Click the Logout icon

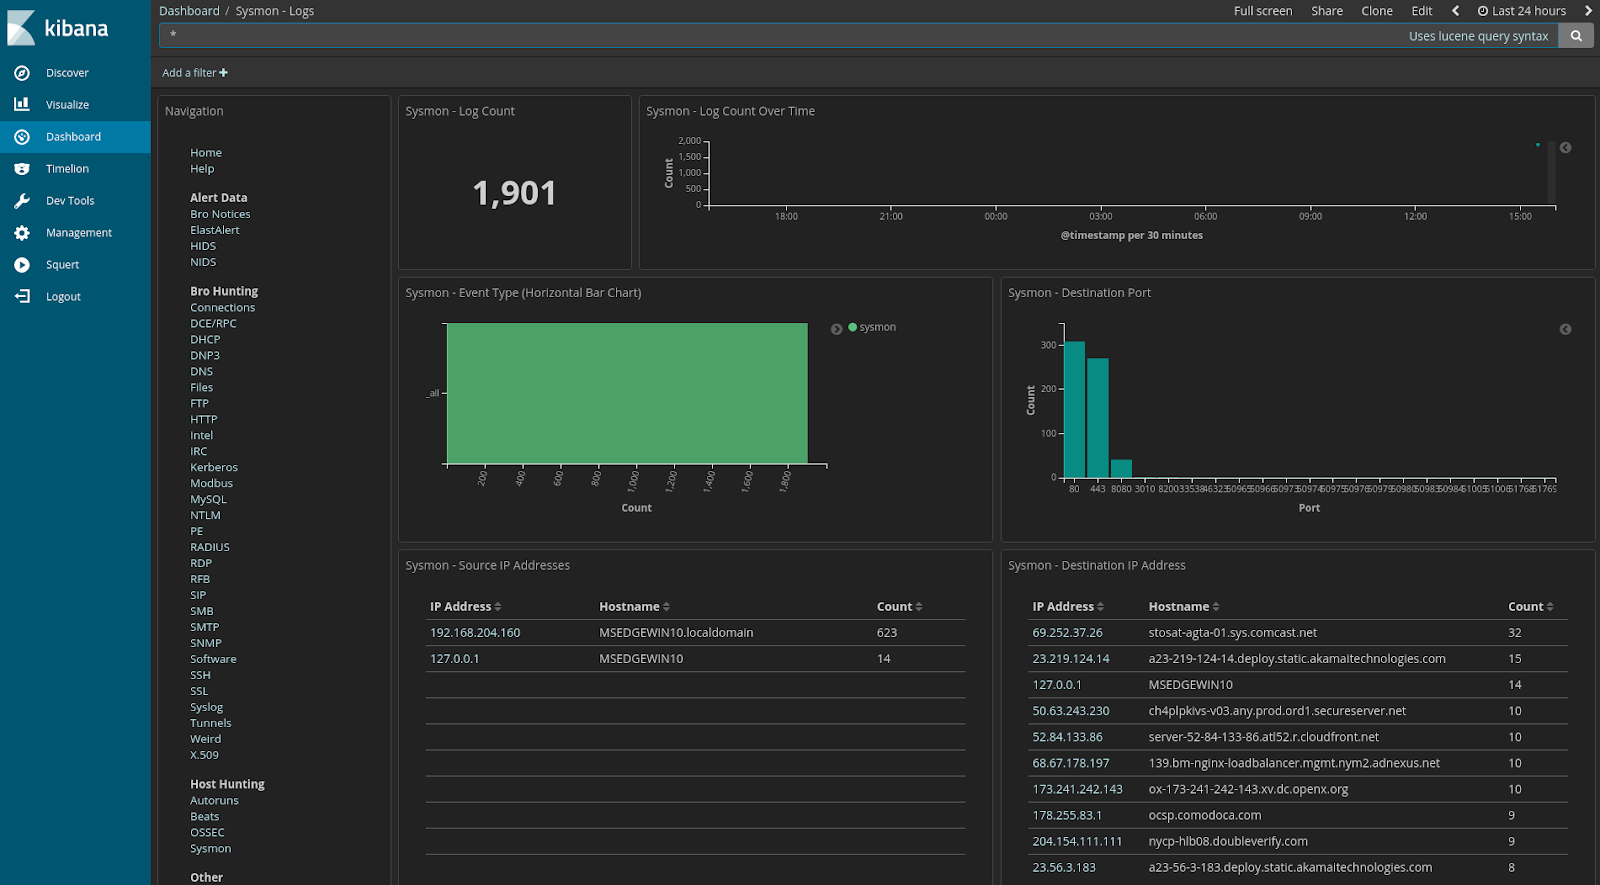[22, 297]
